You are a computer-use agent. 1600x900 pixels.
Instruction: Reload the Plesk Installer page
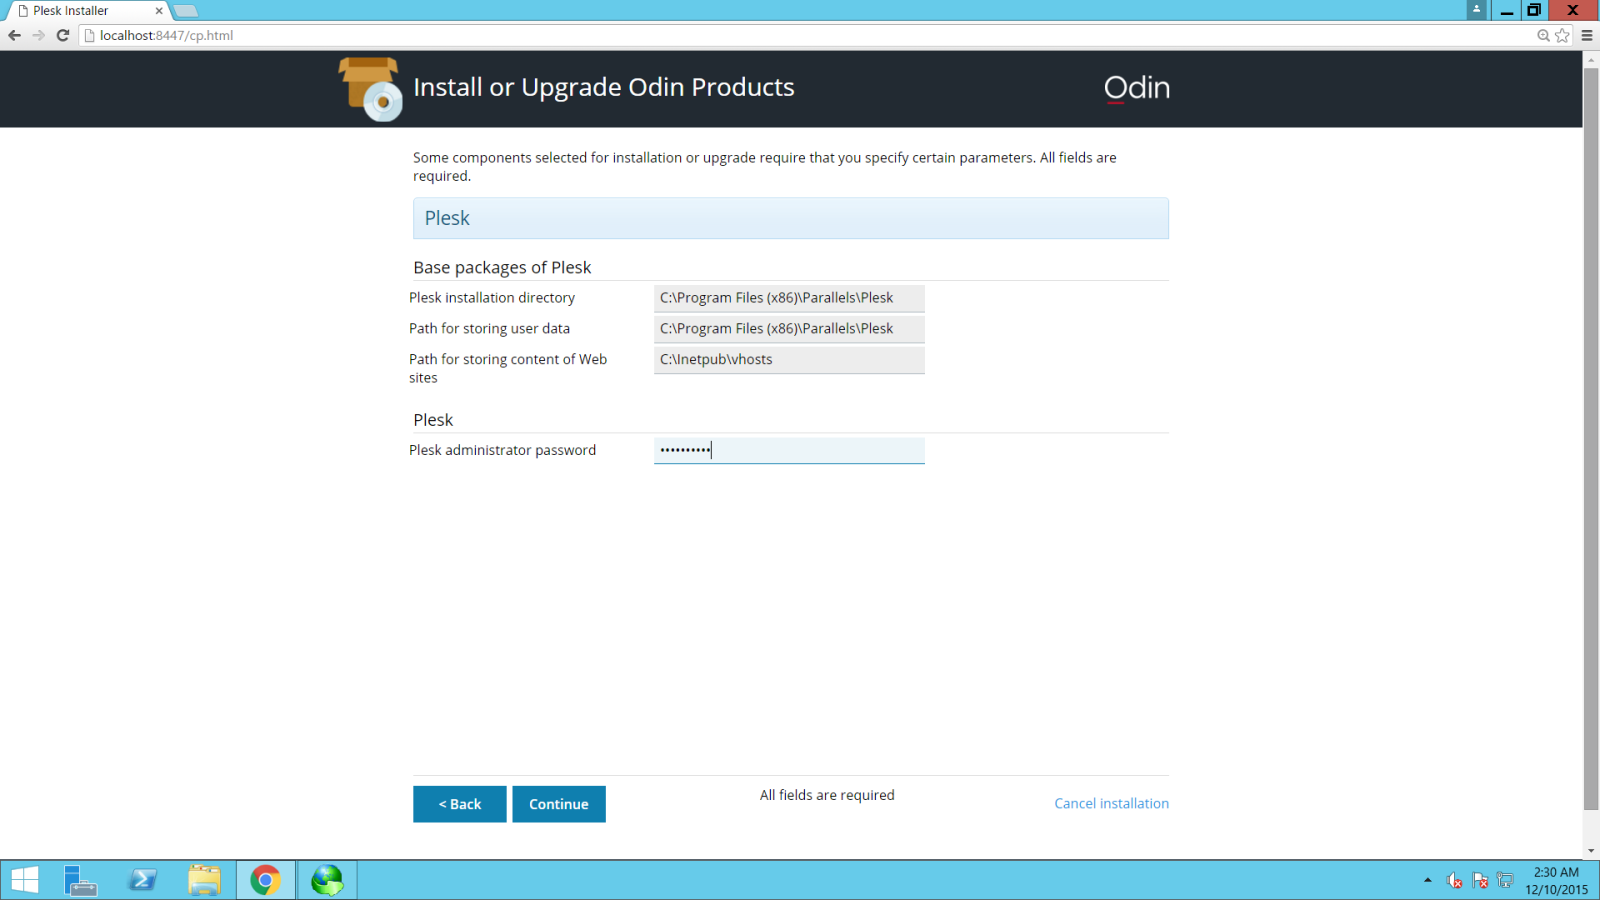tap(63, 35)
